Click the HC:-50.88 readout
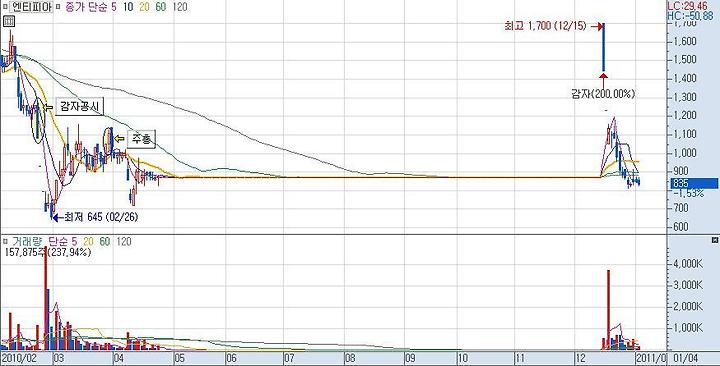Image resolution: width=720 pixels, height=366 pixels. (x=691, y=16)
